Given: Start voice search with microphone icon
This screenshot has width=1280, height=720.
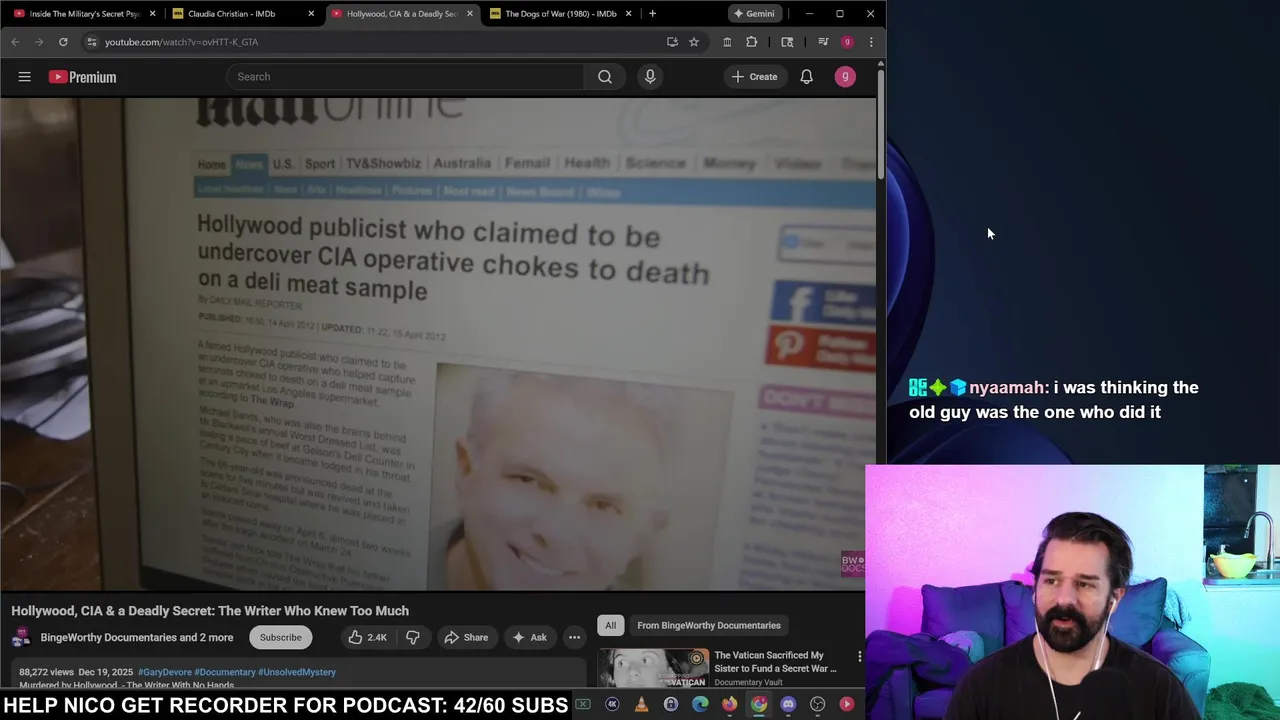Looking at the screenshot, I should (x=650, y=77).
